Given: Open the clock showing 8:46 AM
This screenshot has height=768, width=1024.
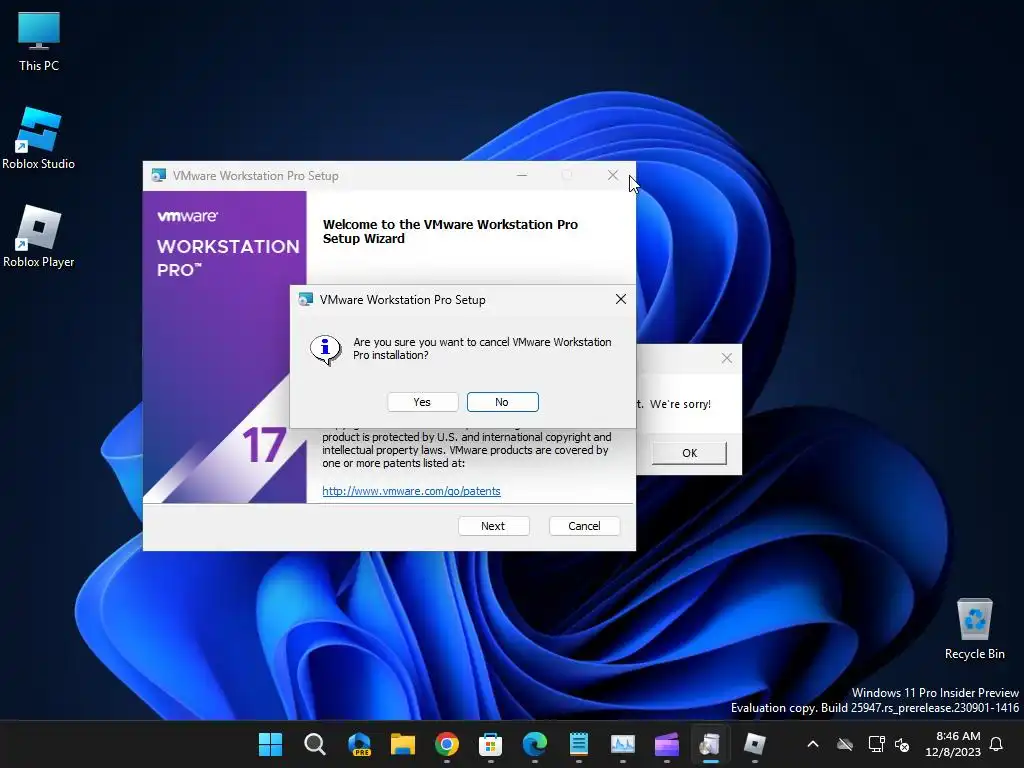Looking at the screenshot, I should click(x=953, y=744).
